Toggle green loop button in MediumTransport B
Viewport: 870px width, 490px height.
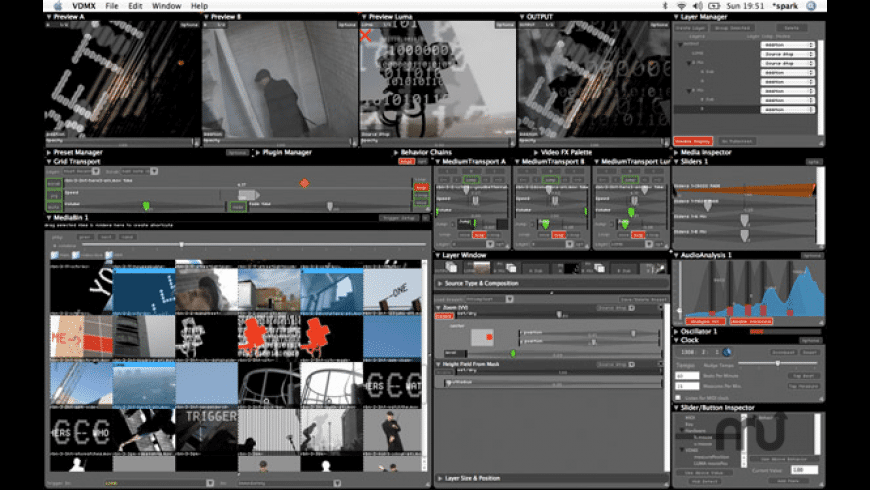click(550, 180)
